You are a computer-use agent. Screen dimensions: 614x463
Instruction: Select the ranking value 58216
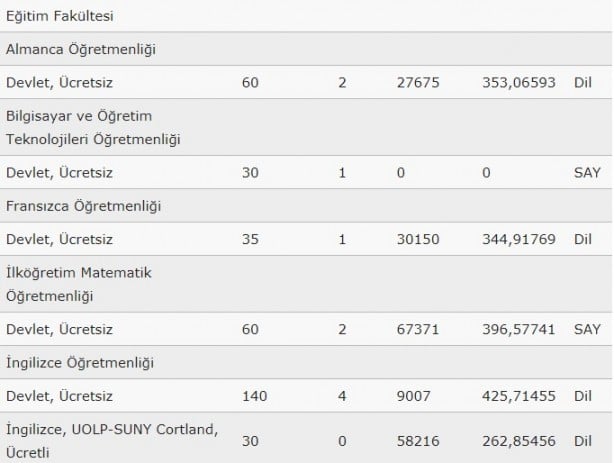418,441
